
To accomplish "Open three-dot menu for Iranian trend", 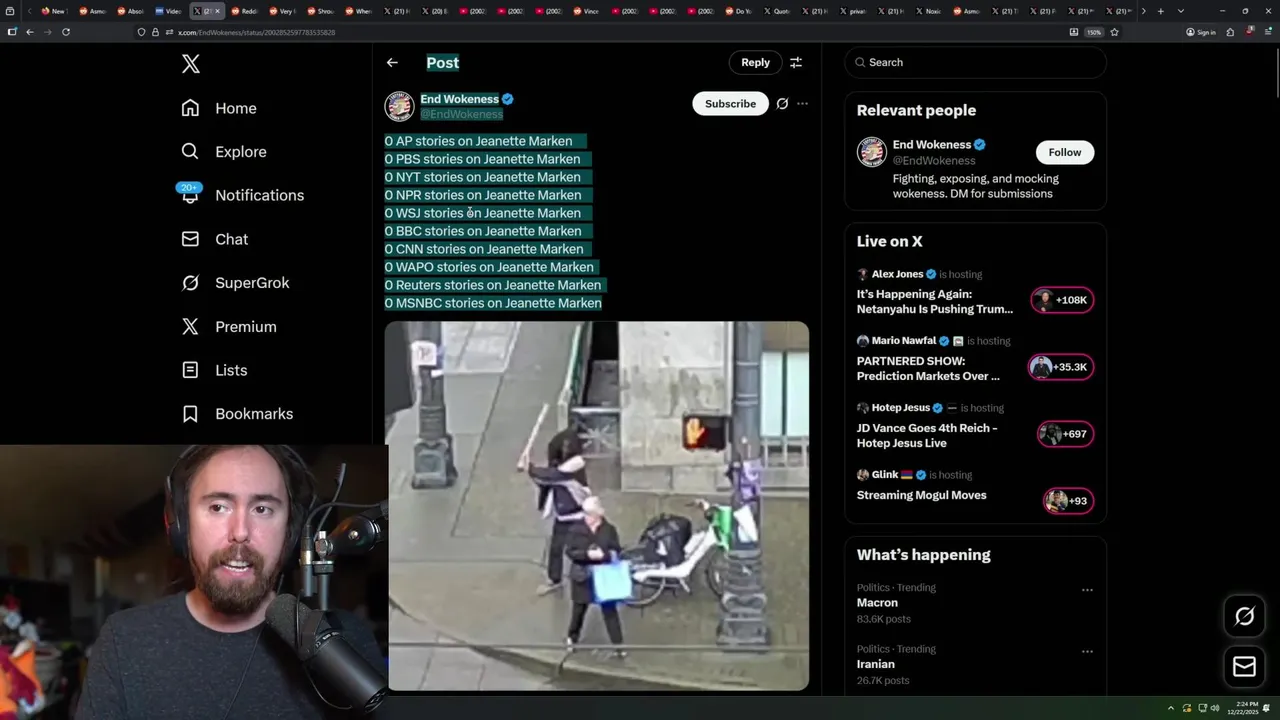I will (1087, 651).
